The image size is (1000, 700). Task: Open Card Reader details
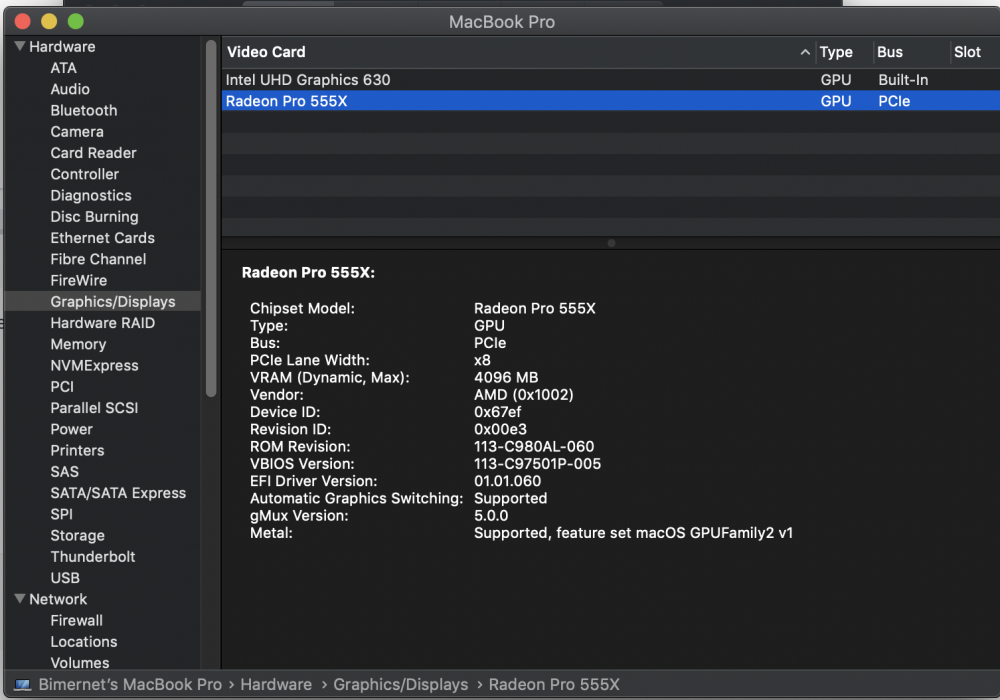[x=93, y=152]
